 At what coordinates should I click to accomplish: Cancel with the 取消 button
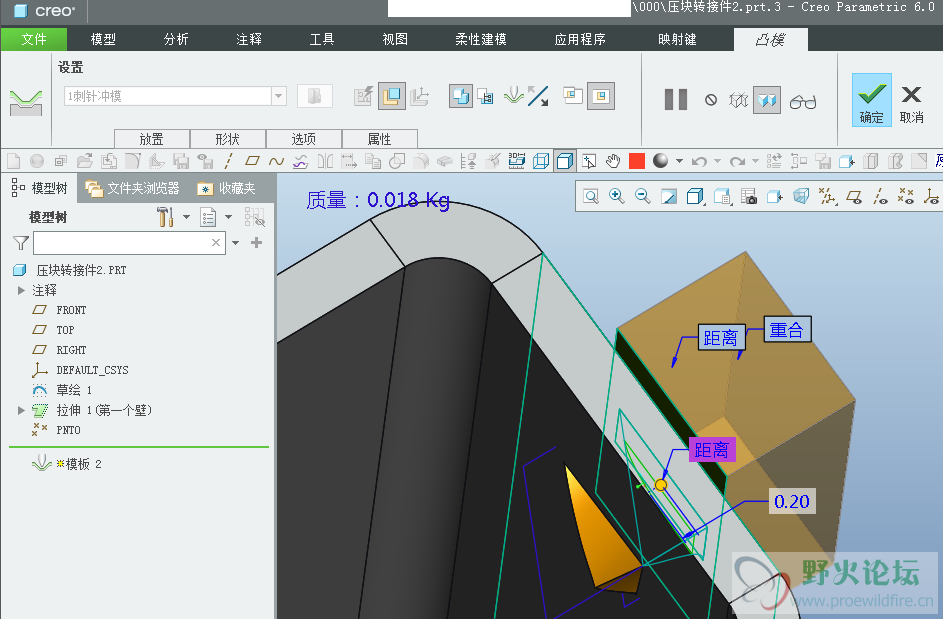tap(912, 104)
